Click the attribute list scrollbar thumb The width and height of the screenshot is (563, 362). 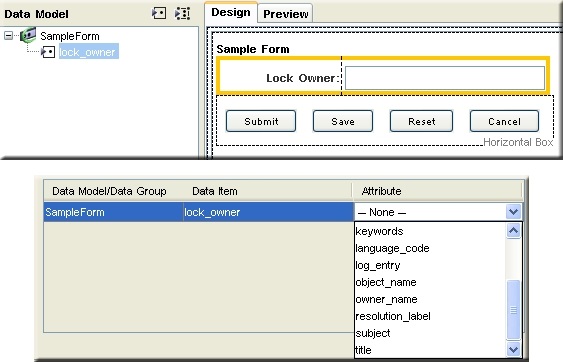point(513,310)
